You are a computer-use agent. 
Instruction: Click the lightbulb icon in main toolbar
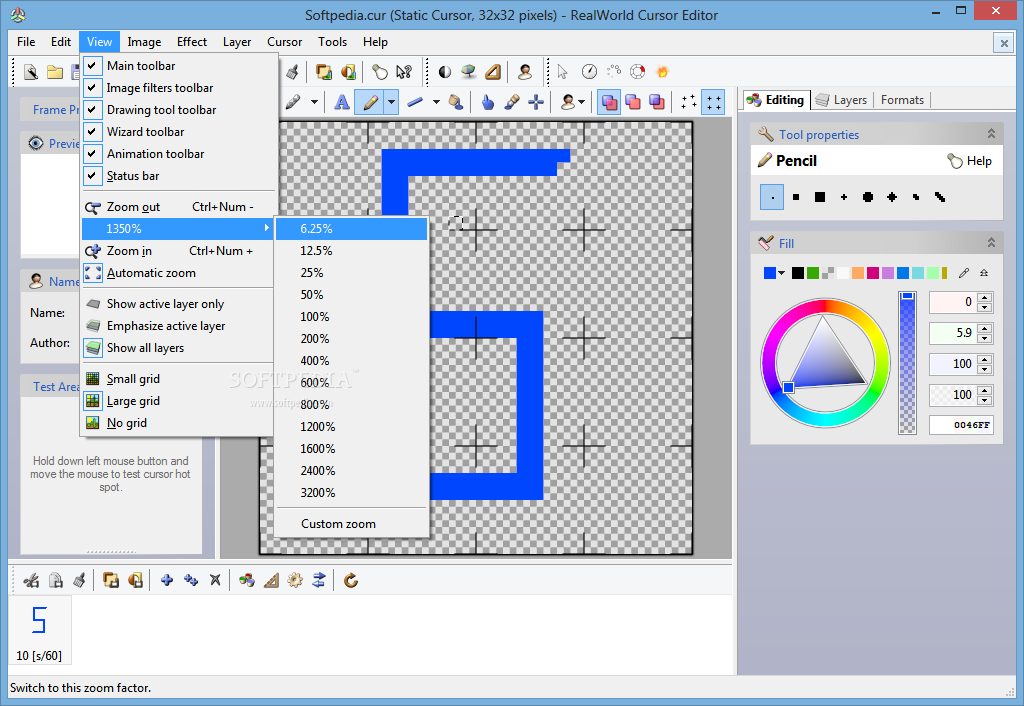point(379,72)
